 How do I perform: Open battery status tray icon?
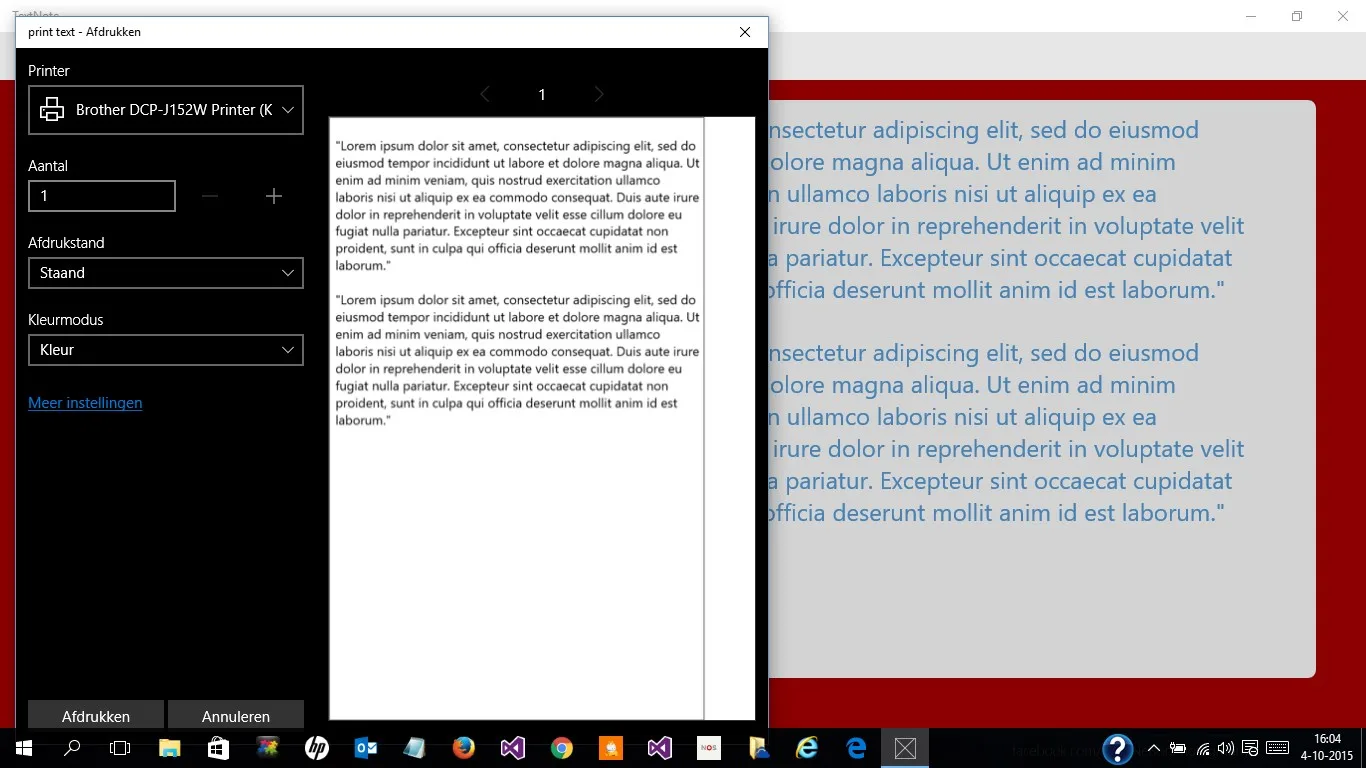(1178, 748)
